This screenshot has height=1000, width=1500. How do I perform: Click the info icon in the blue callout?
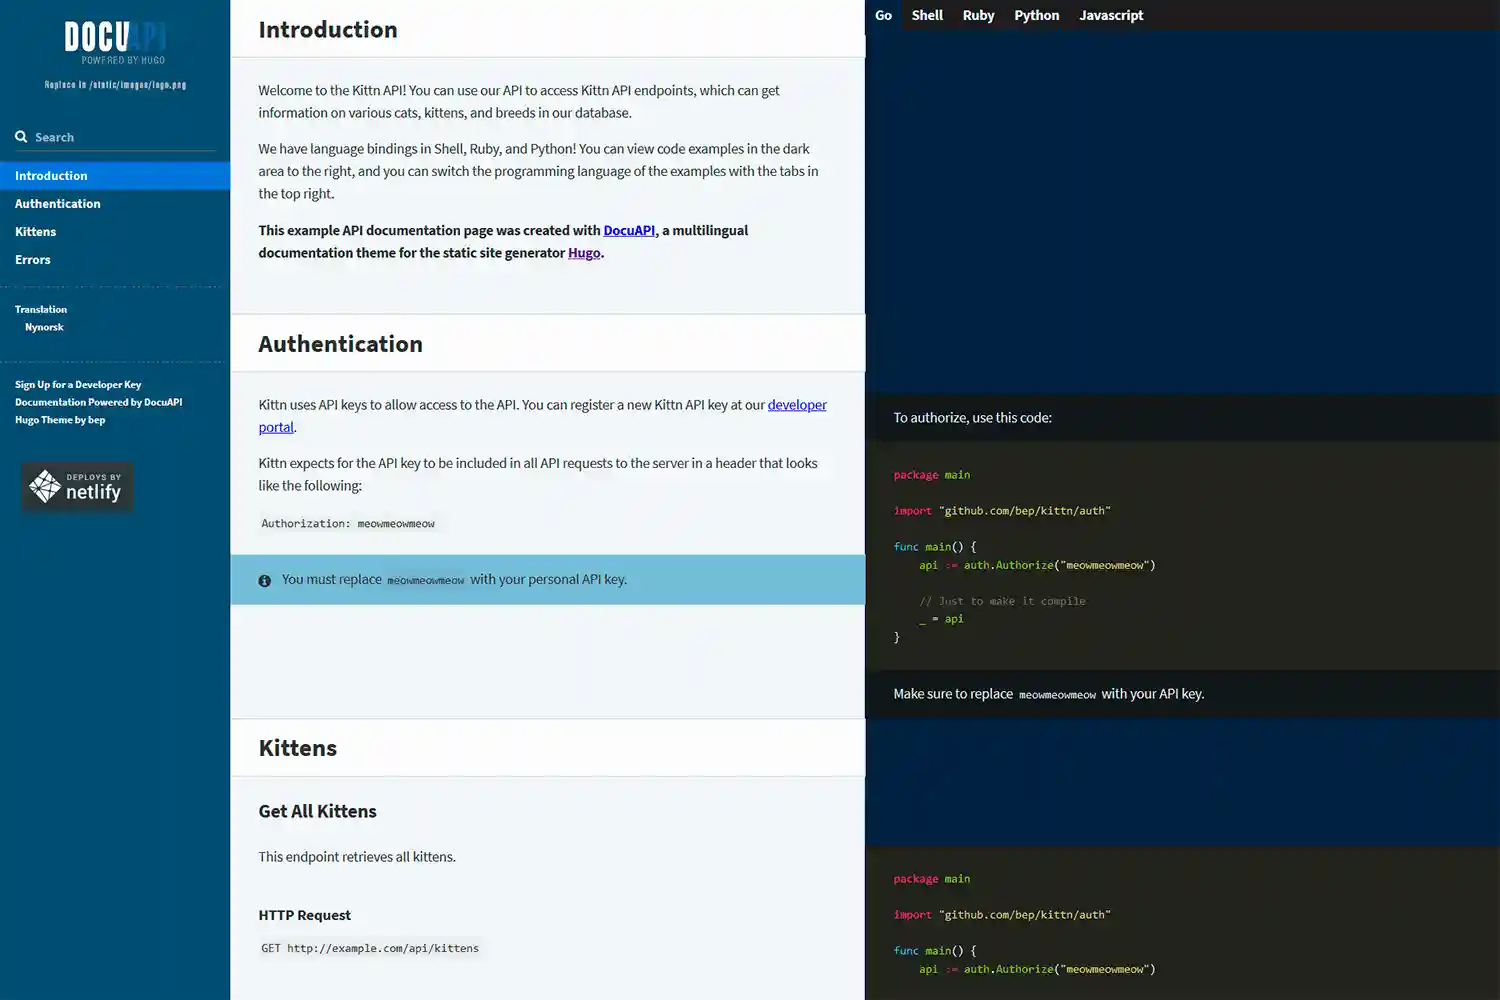[264, 580]
